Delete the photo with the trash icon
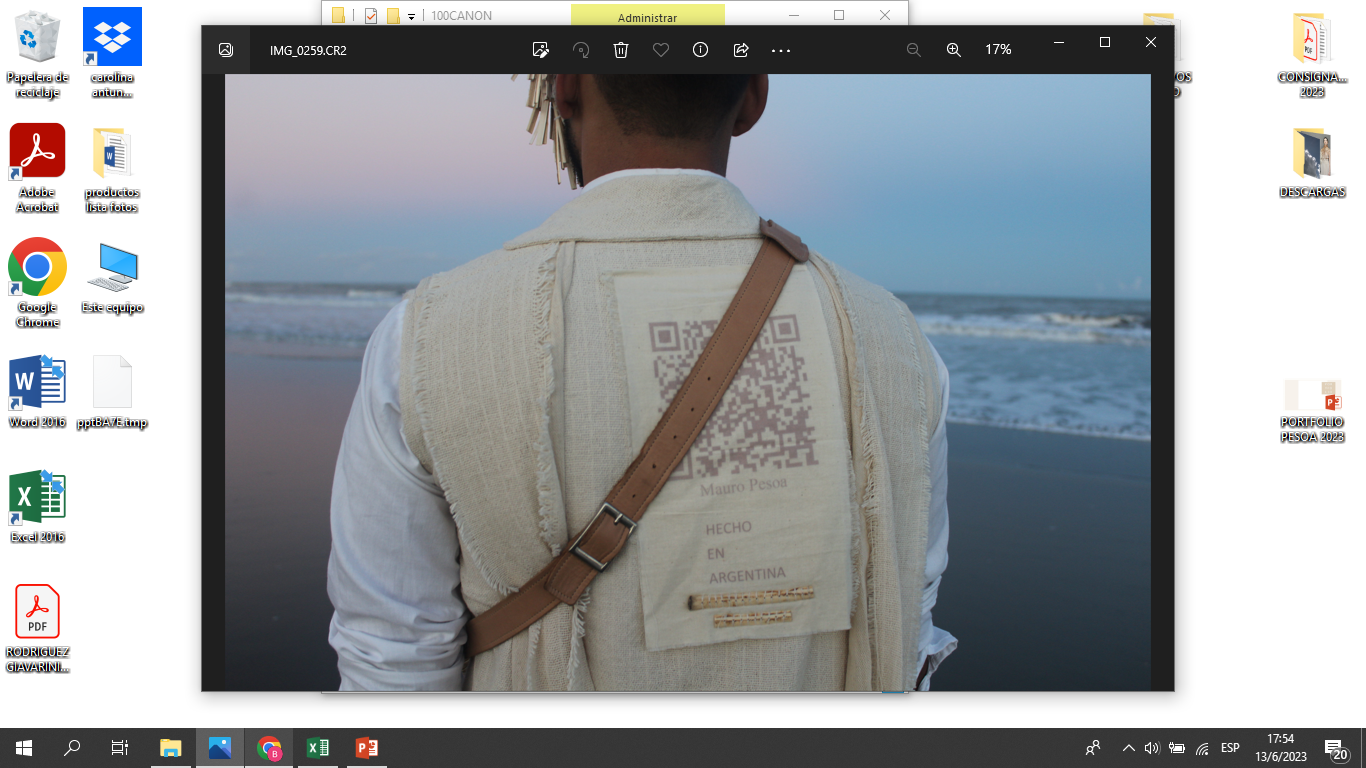 coord(621,50)
